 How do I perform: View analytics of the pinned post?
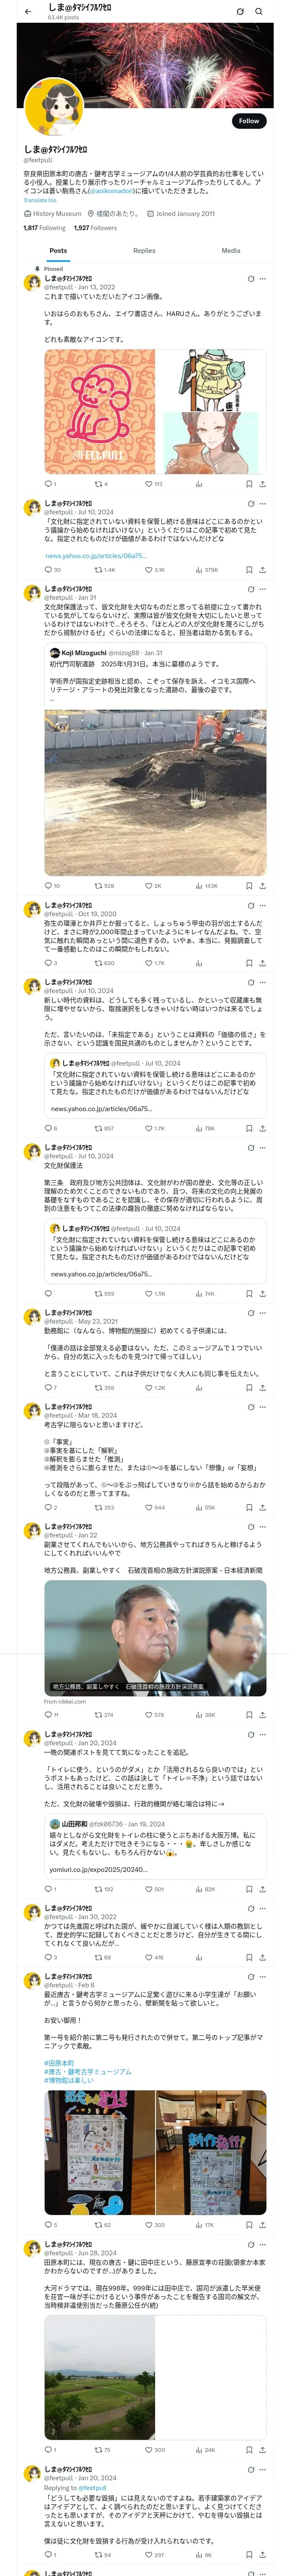coord(199,484)
